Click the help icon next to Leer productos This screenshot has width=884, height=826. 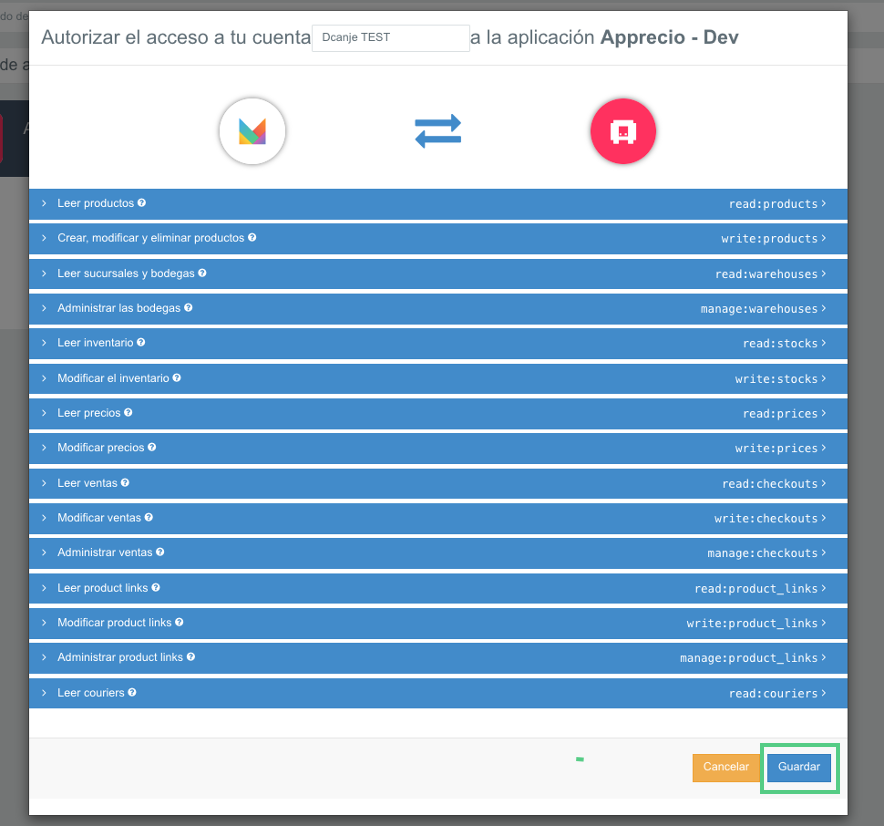click(142, 202)
